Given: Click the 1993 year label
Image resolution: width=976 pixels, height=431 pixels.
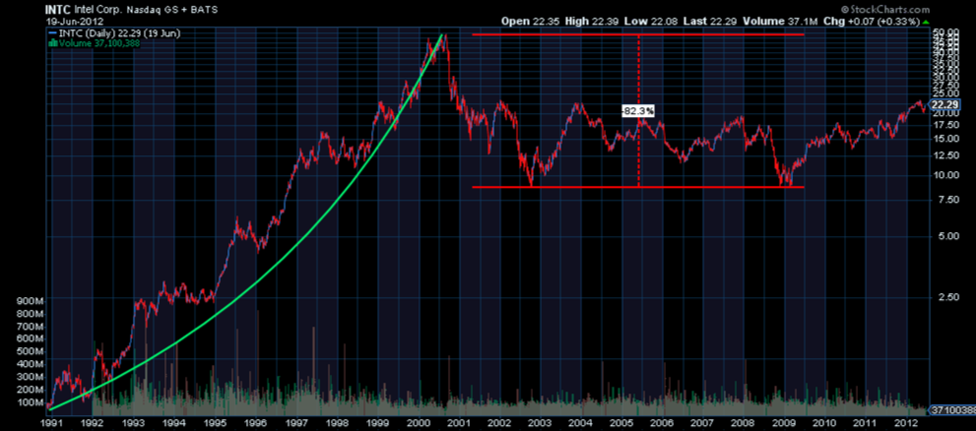Looking at the screenshot, I should pyautogui.click(x=134, y=423).
